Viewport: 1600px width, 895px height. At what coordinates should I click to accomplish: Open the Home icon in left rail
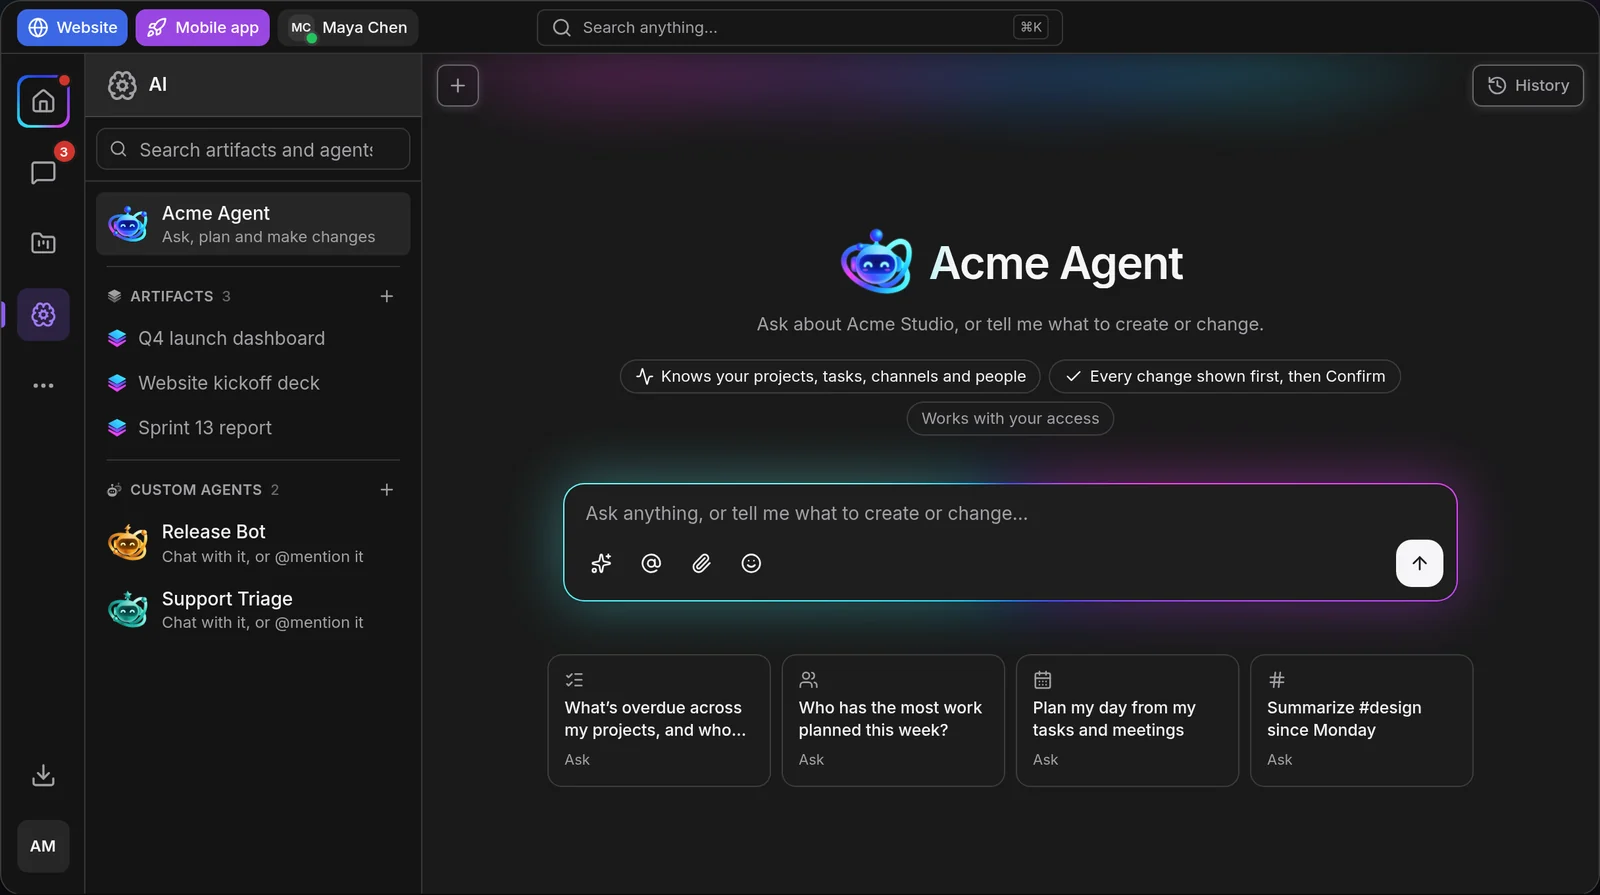click(43, 101)
